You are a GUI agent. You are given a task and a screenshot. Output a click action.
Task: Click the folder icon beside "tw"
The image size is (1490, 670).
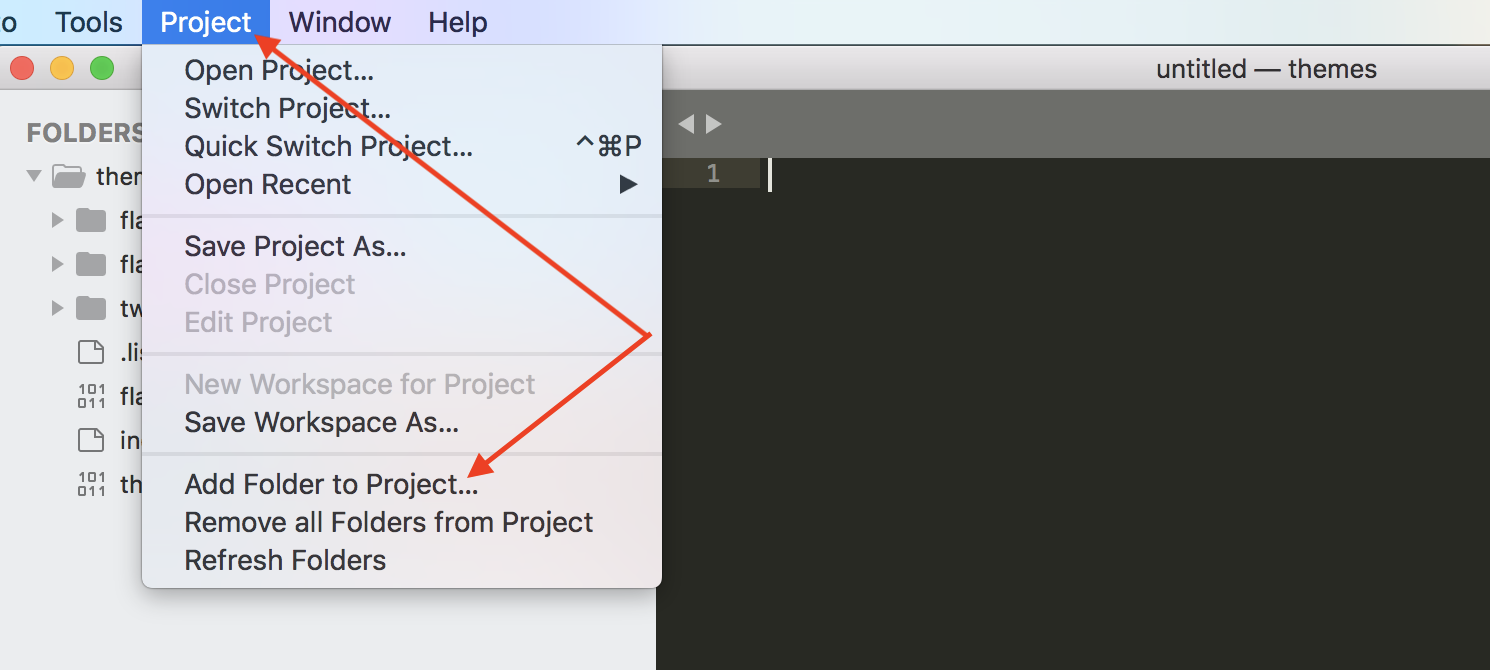coord(91,308)
